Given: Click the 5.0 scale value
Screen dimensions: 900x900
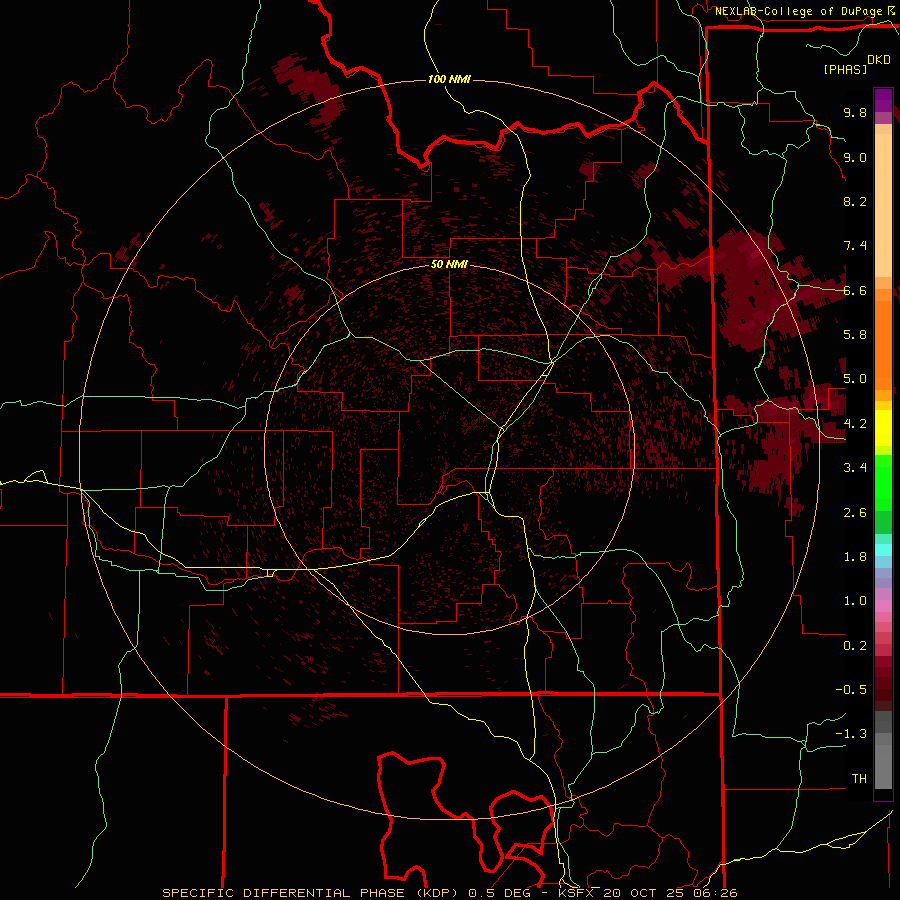Looking at the screenshot, I should pos(855,379).
